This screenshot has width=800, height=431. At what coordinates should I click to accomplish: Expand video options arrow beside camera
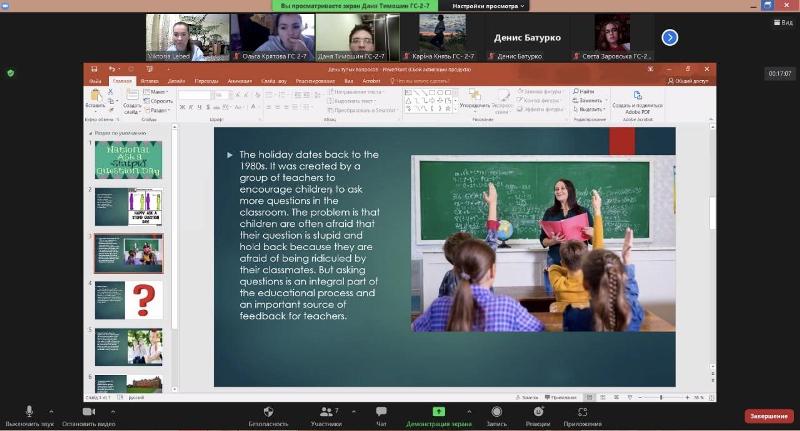pyautogui.click(x=113, y=411)
